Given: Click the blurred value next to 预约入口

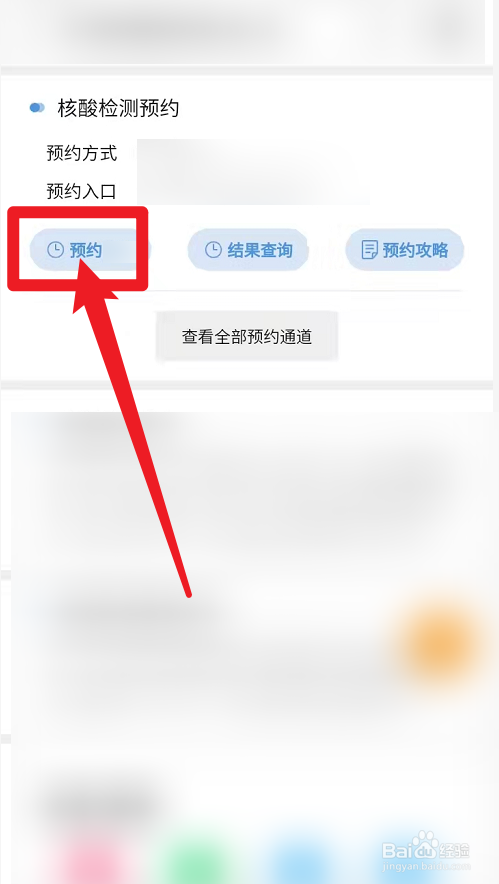Looking at the screenshot, I should tap(254, 191).
